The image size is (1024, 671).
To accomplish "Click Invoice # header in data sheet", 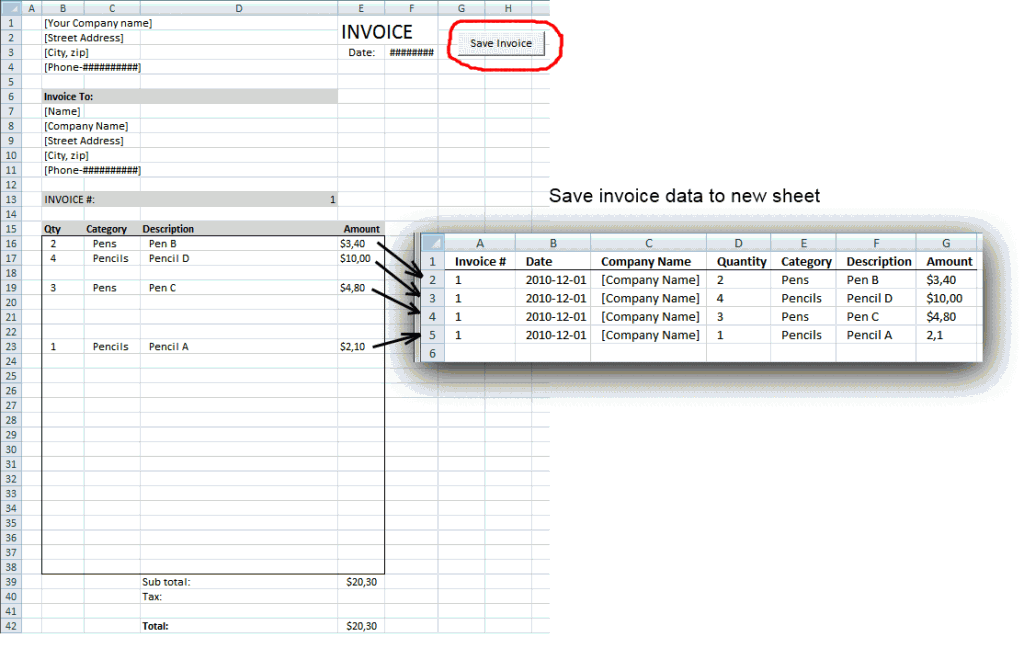I will click(480, 262).
